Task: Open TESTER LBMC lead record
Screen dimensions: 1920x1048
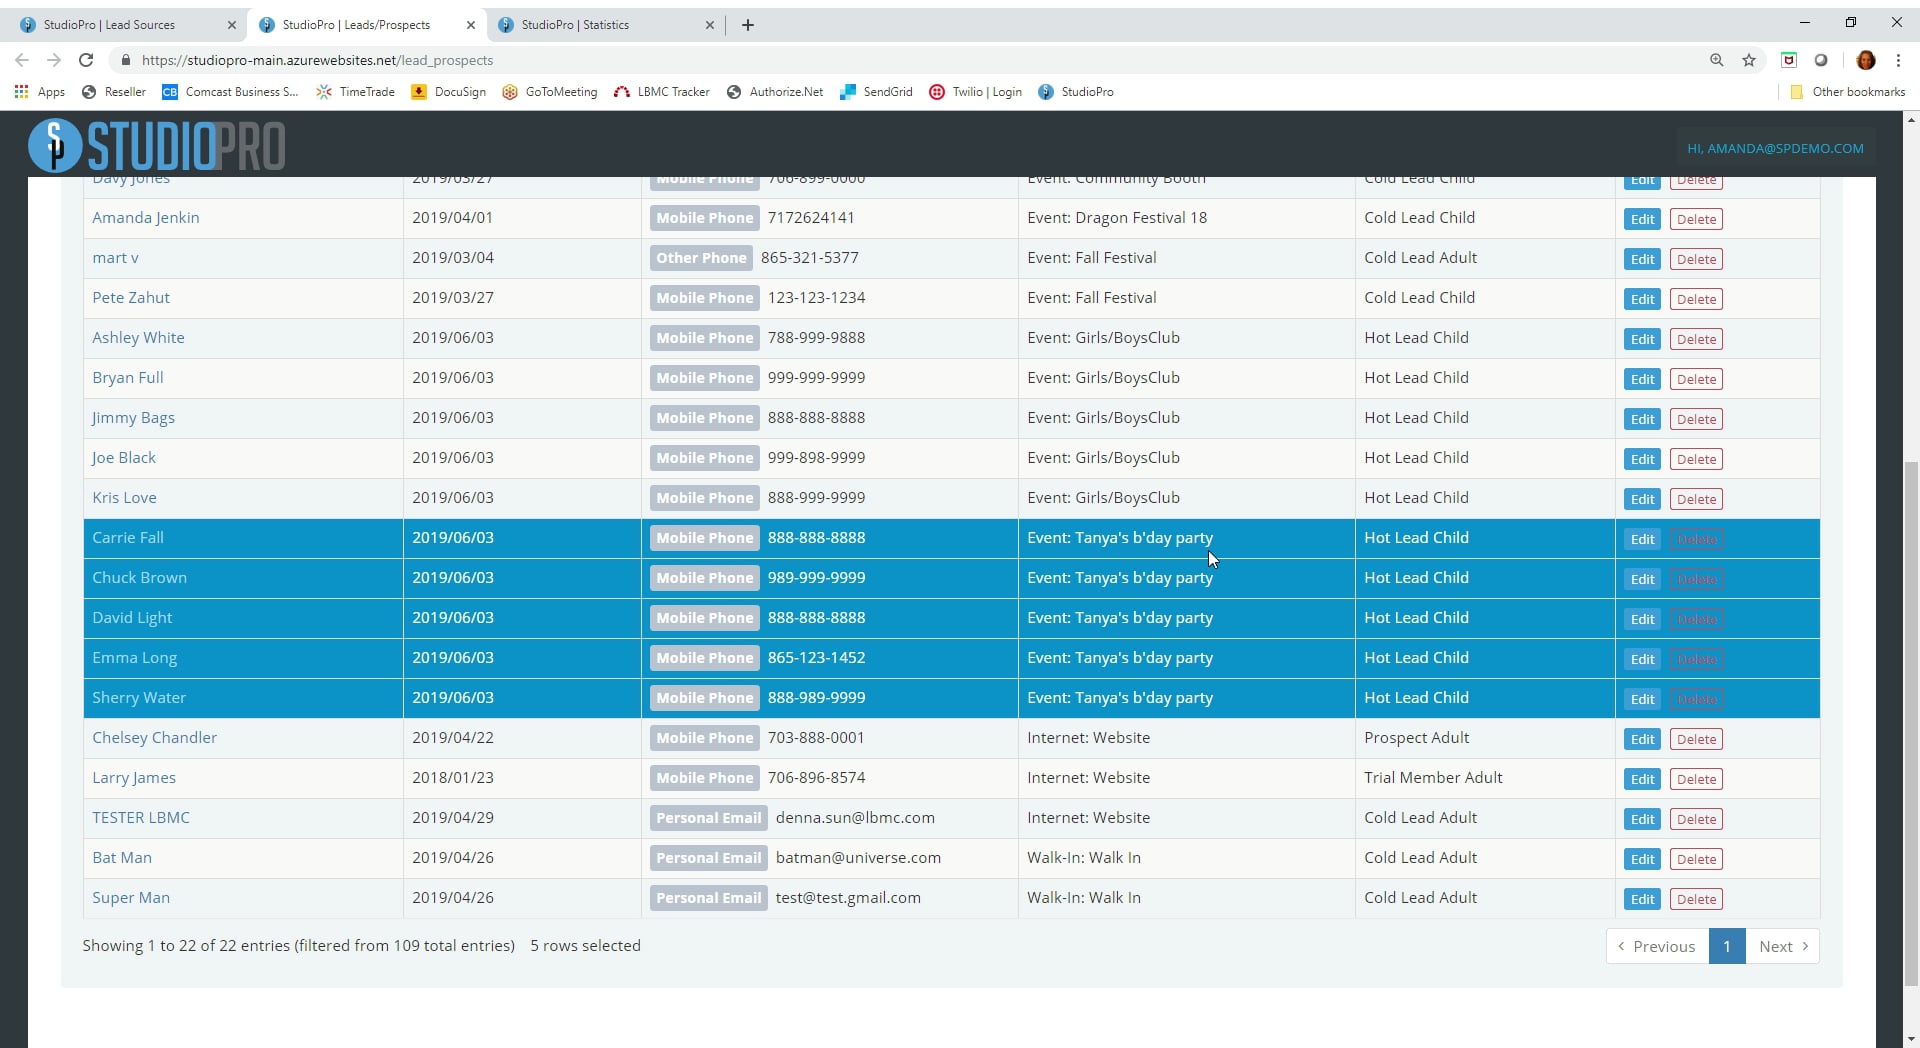Action: pyautogui.click(x=141, y=817)
